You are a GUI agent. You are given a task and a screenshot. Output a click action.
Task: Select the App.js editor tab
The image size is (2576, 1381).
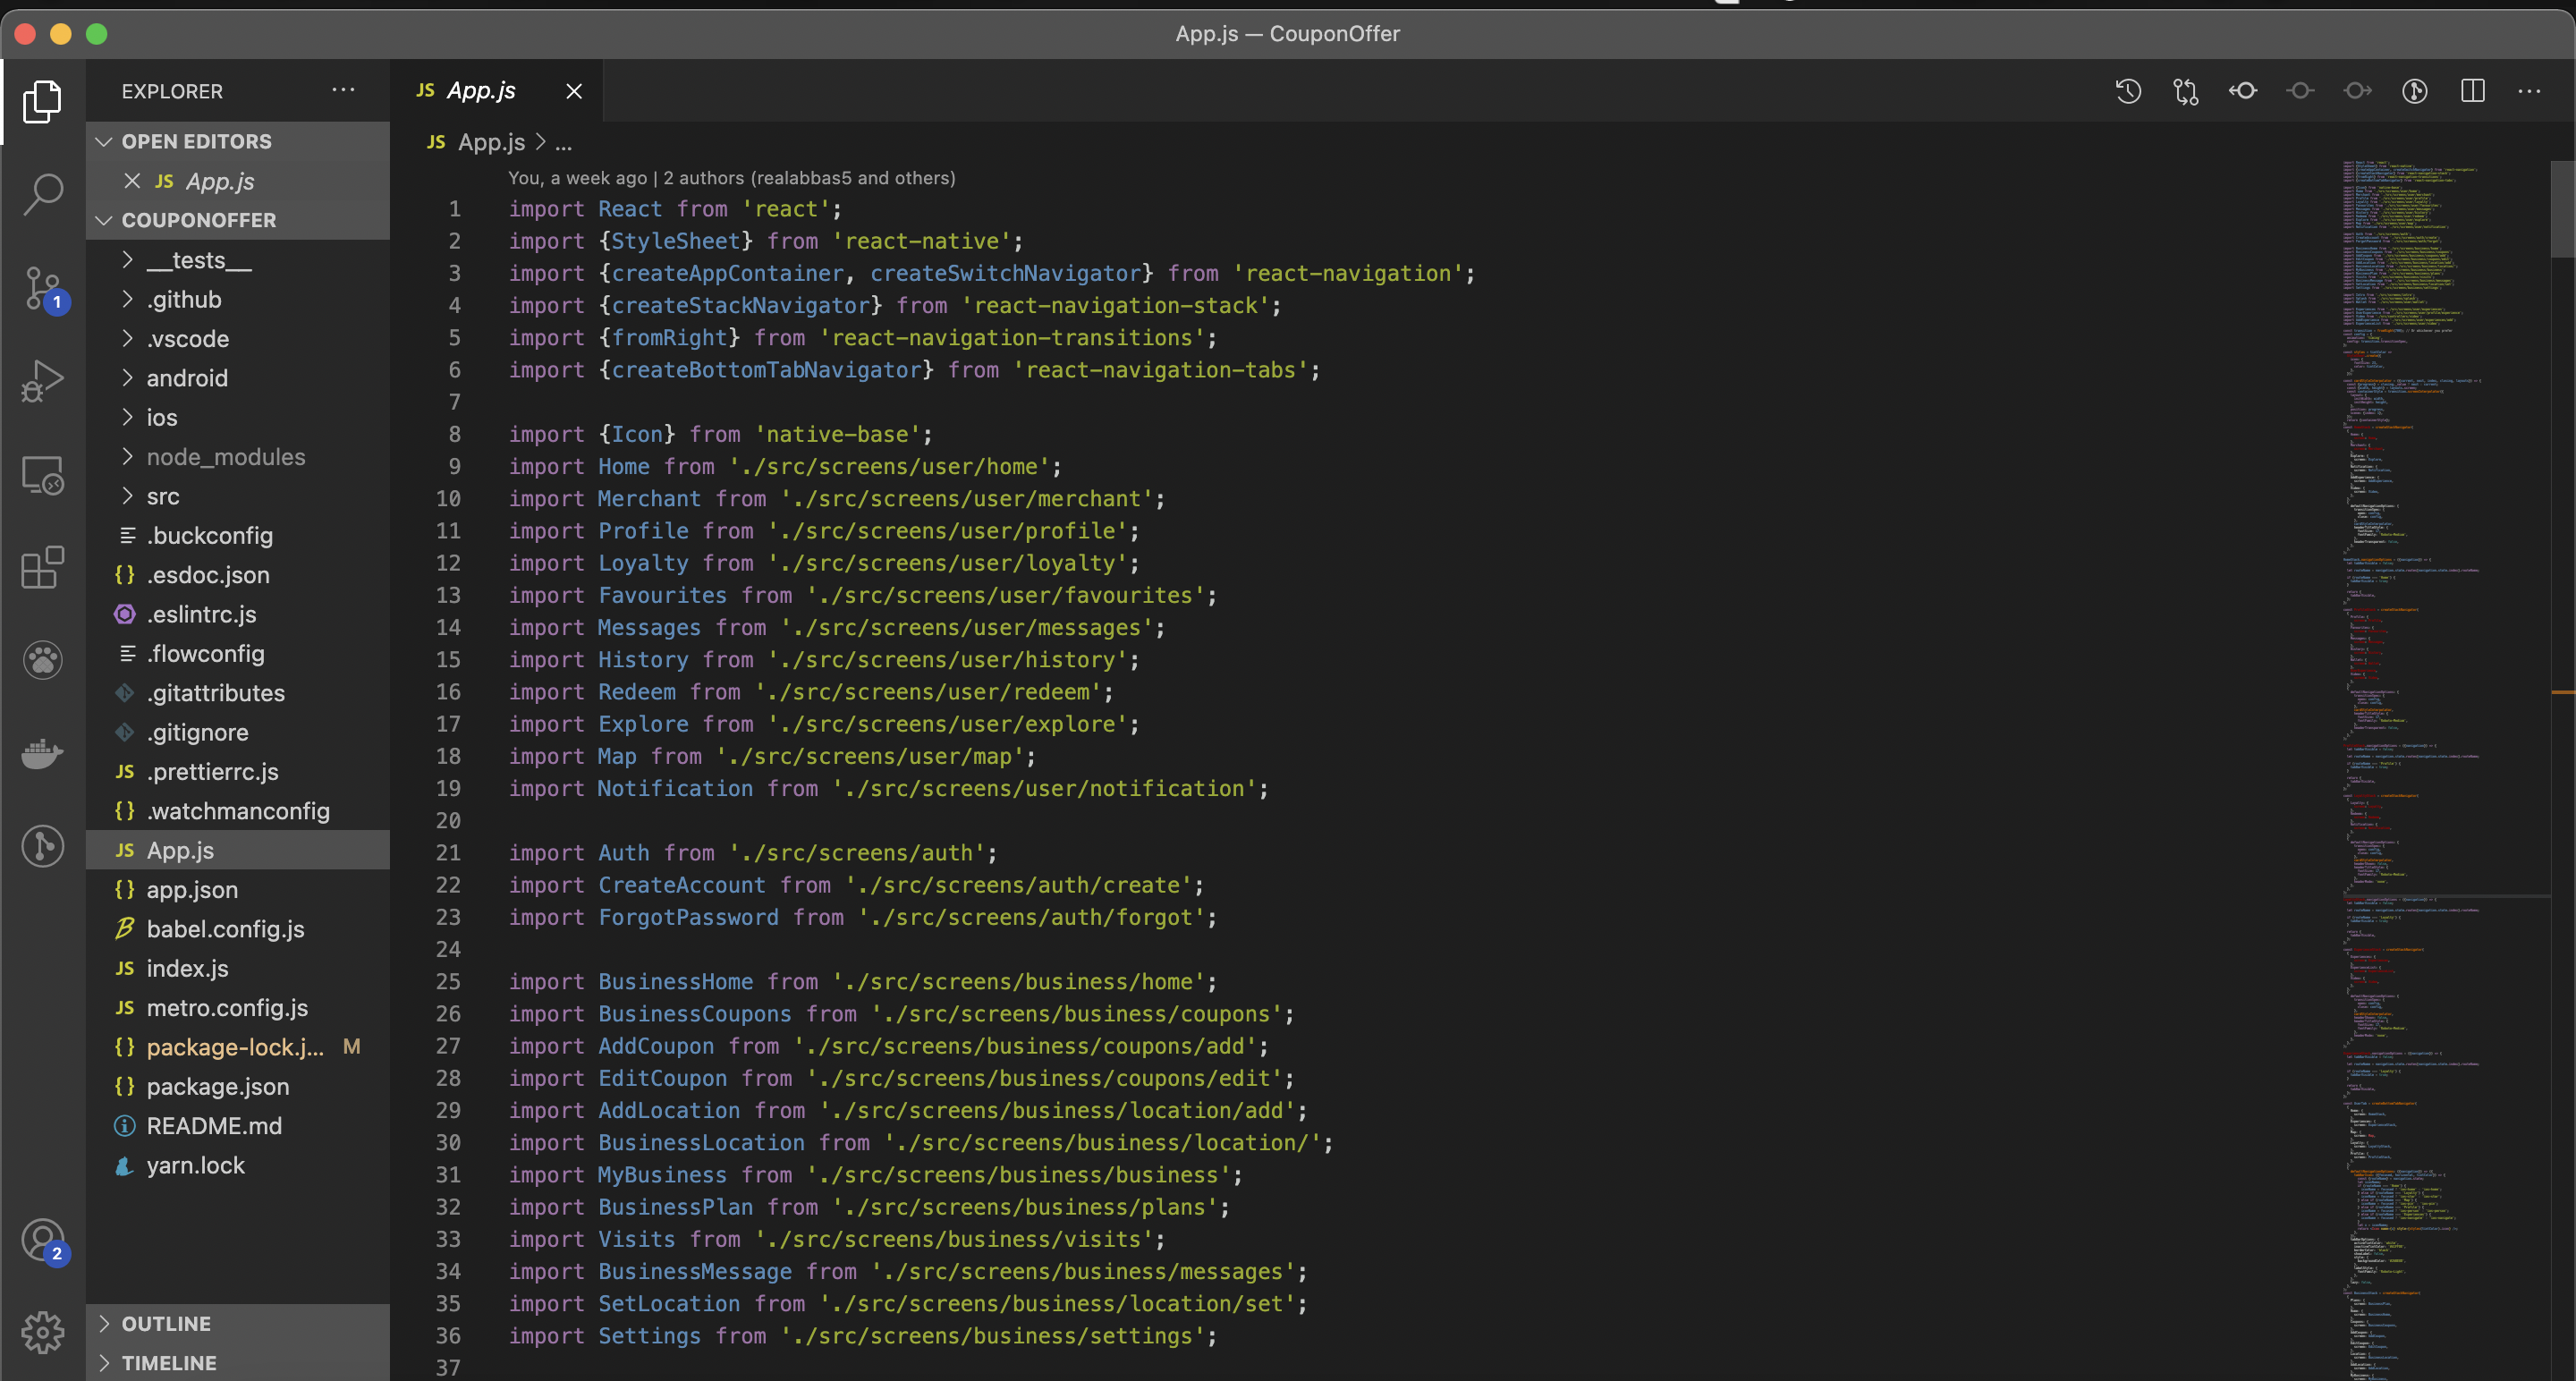point(497,91)
